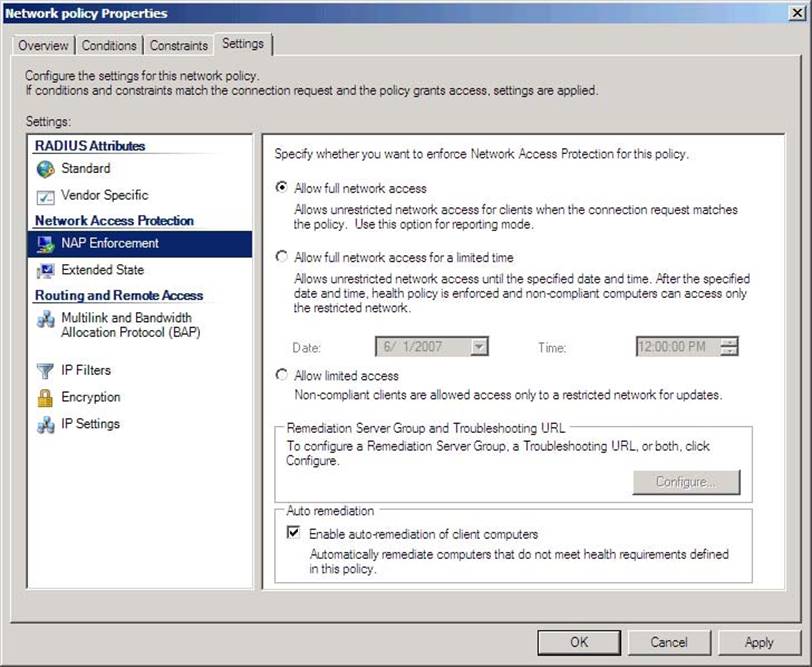The image size is (812, 667).
Task: Go to the Constraints tab
Action: coord(179,45)
